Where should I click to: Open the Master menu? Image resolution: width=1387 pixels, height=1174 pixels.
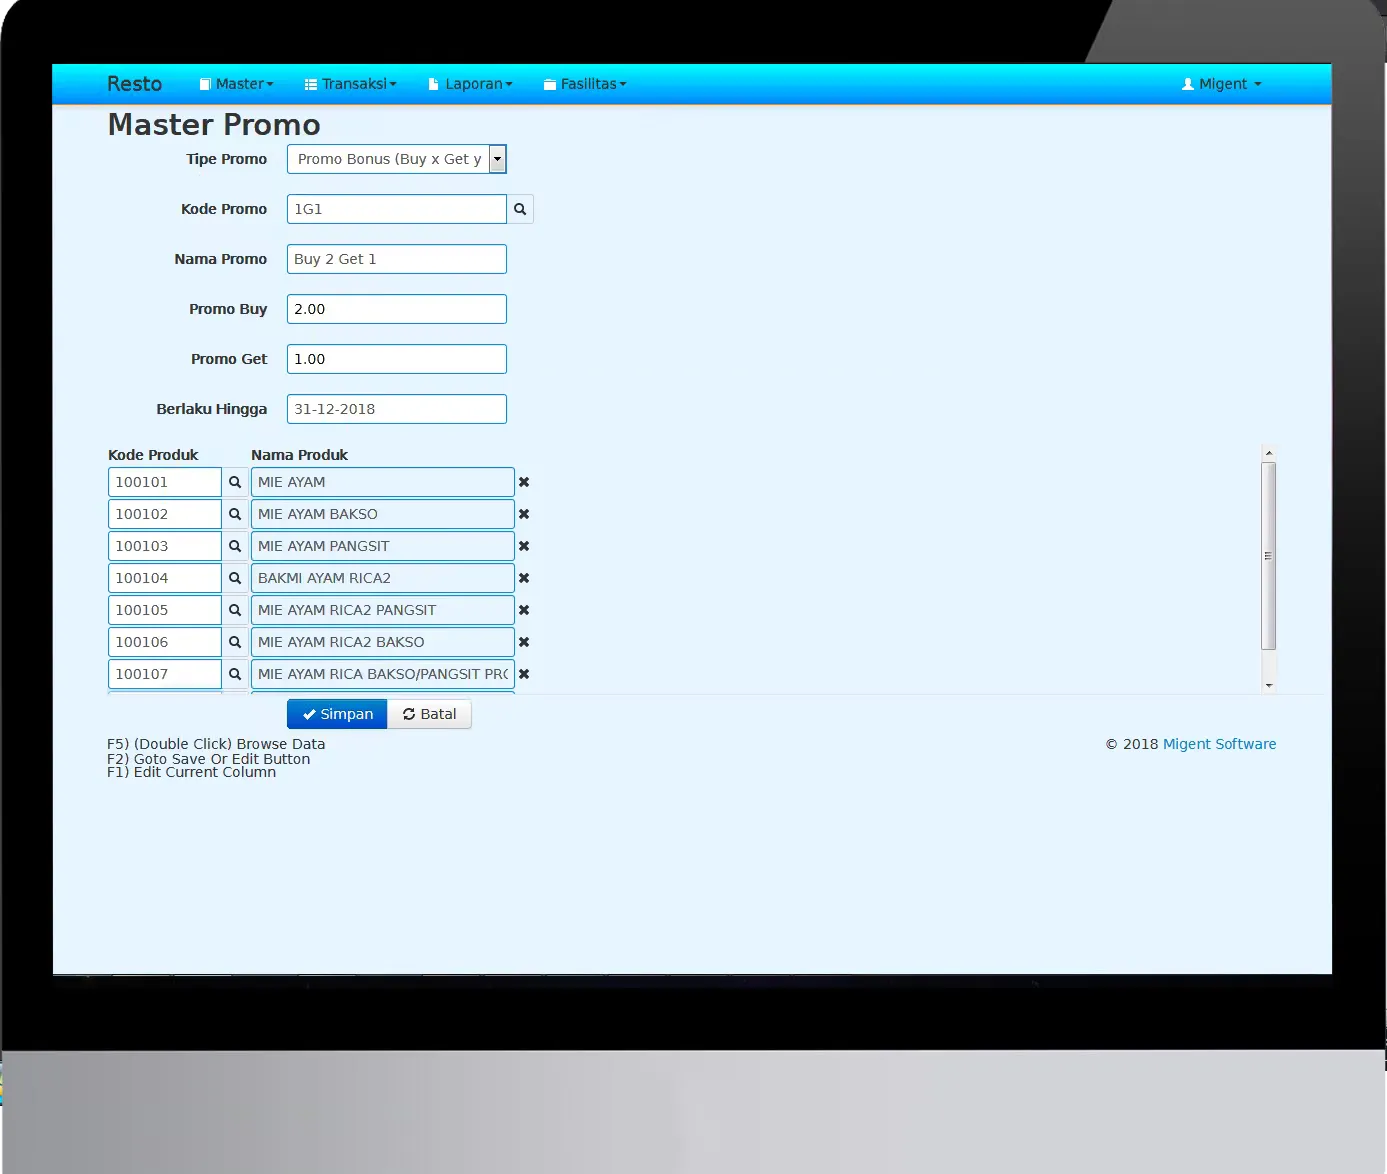click(237, 84)
